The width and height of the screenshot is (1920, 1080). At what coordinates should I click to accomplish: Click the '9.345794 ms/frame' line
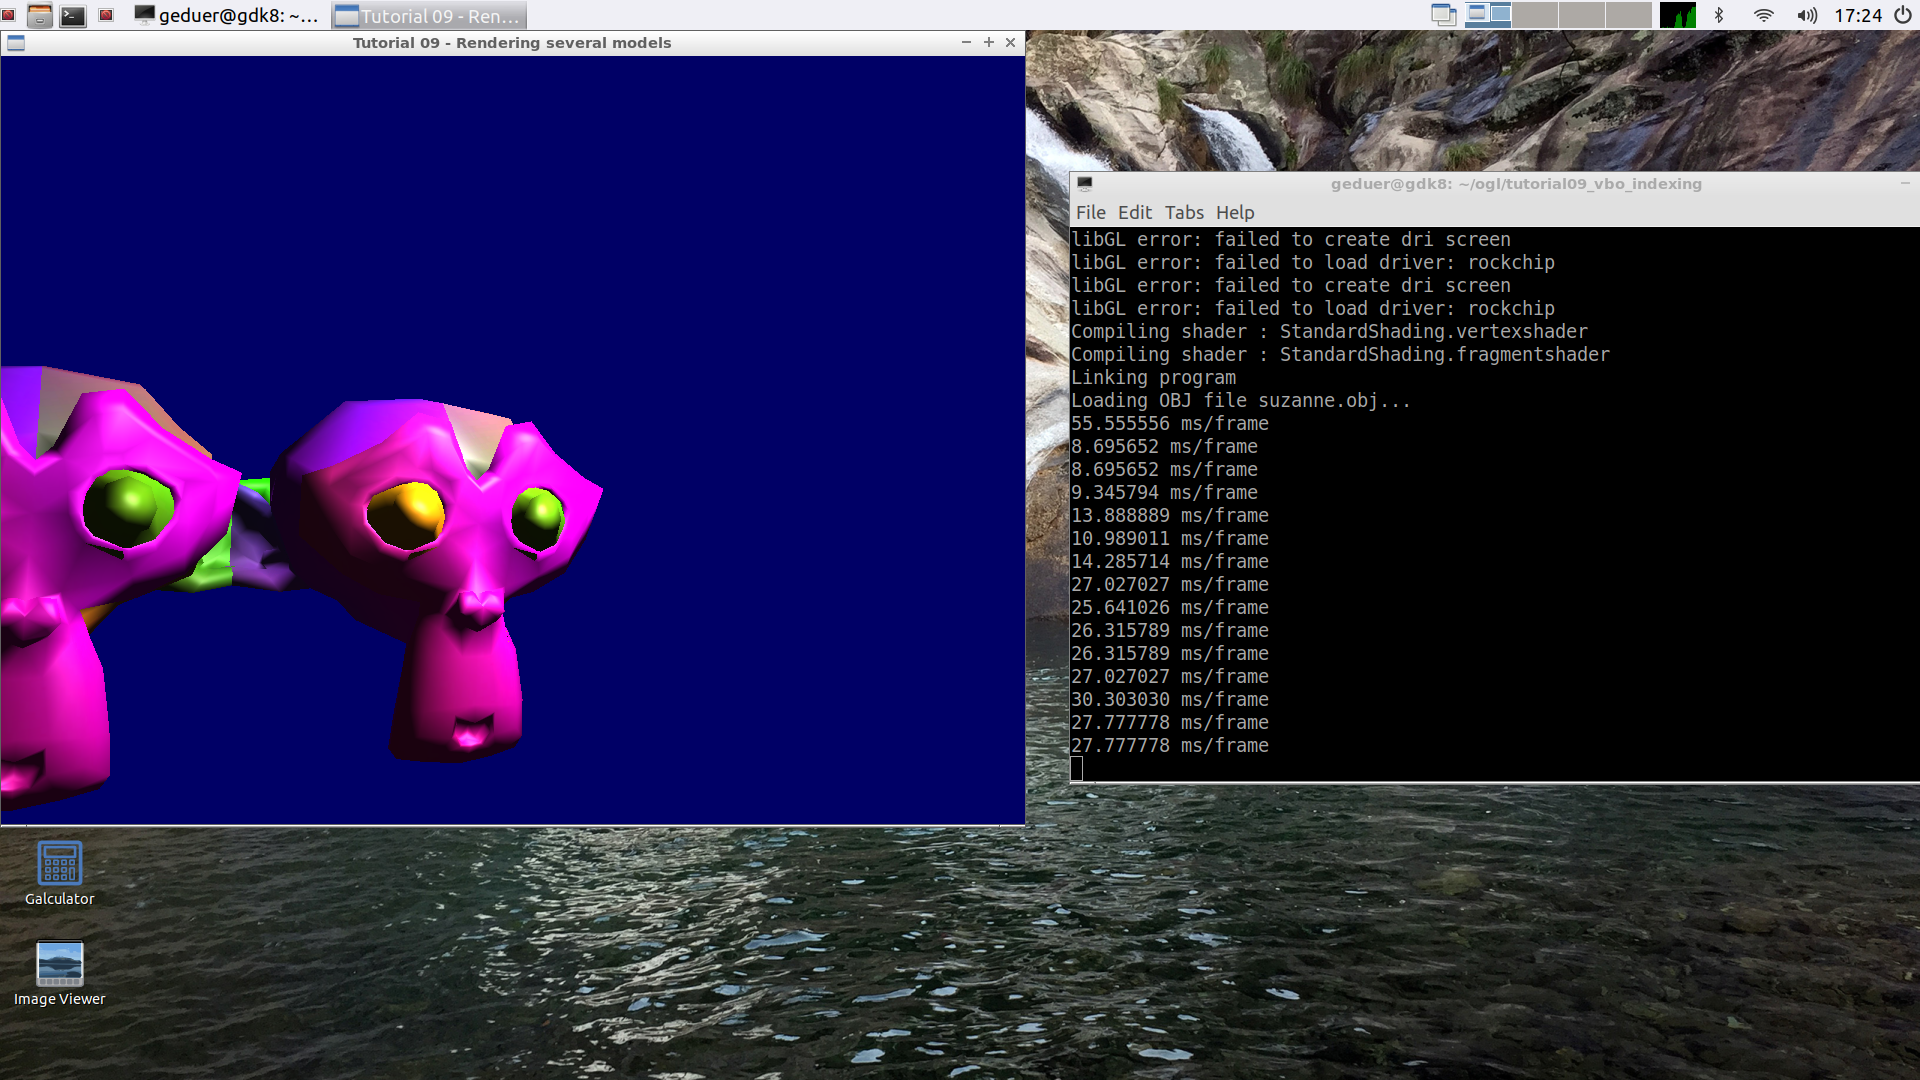[x=1164, y=493]
